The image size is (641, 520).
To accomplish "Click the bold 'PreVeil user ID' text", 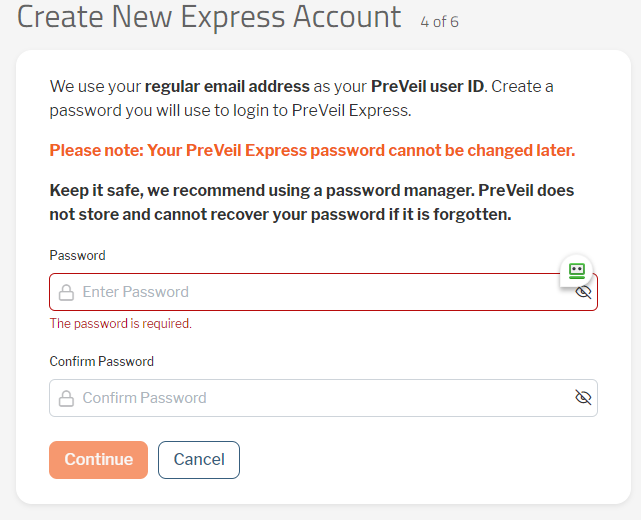I will click(428, 87).
